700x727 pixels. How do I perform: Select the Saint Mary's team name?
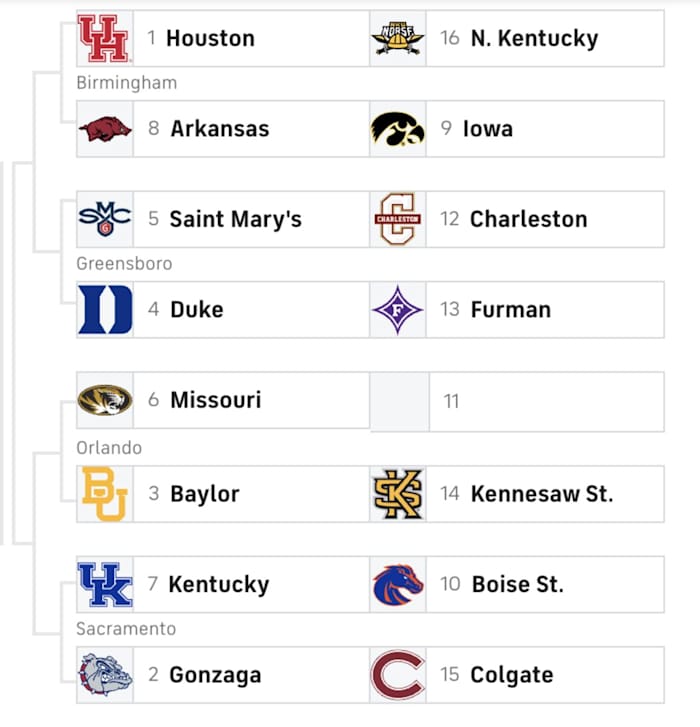coord(235,219)
